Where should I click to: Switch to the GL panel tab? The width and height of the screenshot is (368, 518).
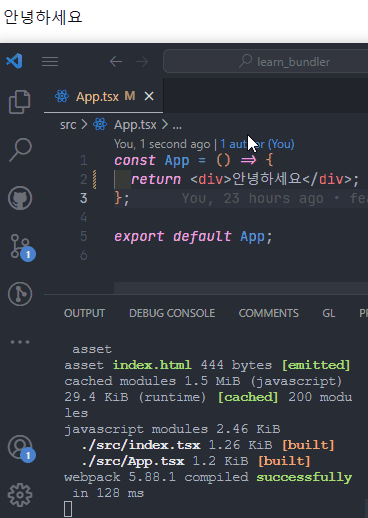(x=328, y=313)
